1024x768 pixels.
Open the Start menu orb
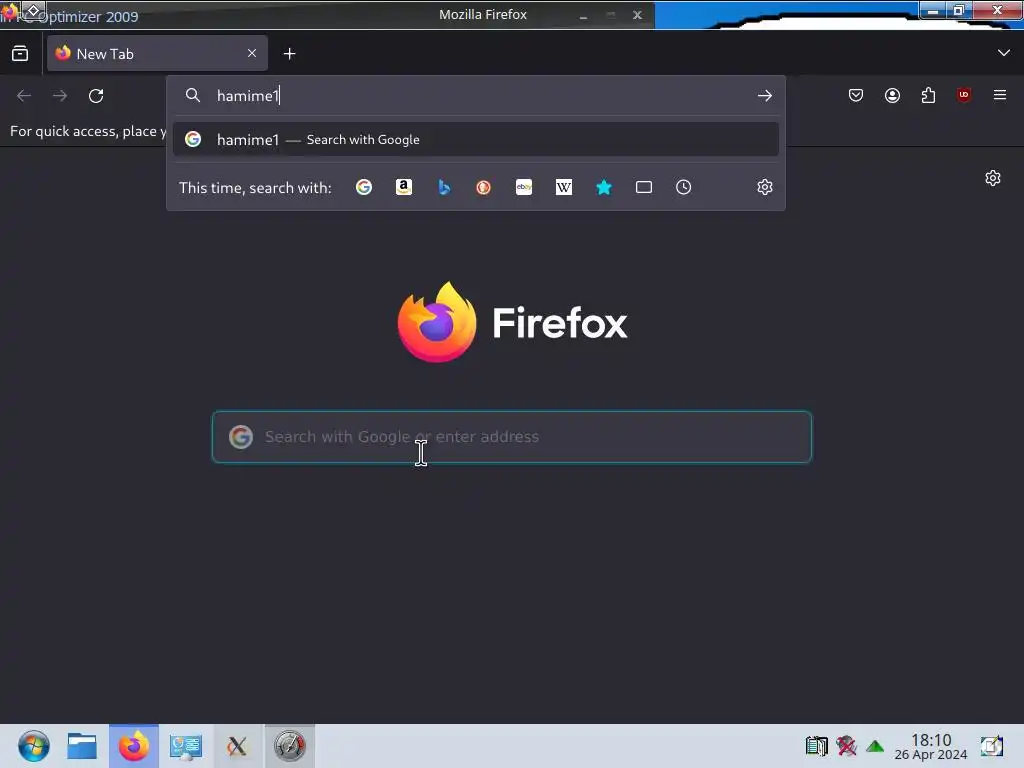click(x=33, y=746)
